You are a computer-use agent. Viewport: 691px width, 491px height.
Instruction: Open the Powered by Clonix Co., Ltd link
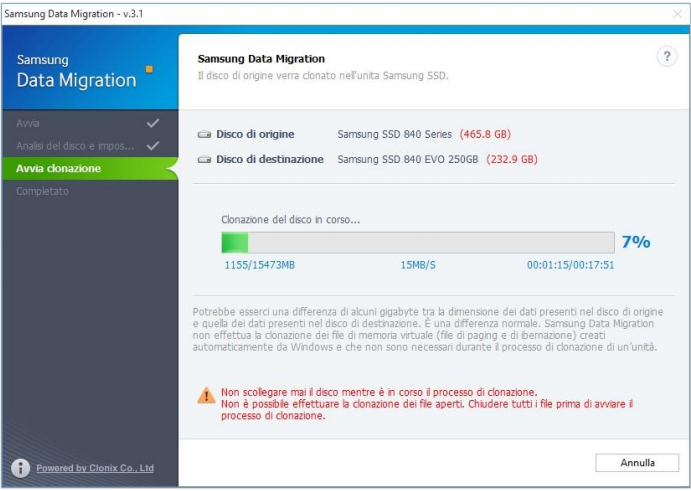95,468
